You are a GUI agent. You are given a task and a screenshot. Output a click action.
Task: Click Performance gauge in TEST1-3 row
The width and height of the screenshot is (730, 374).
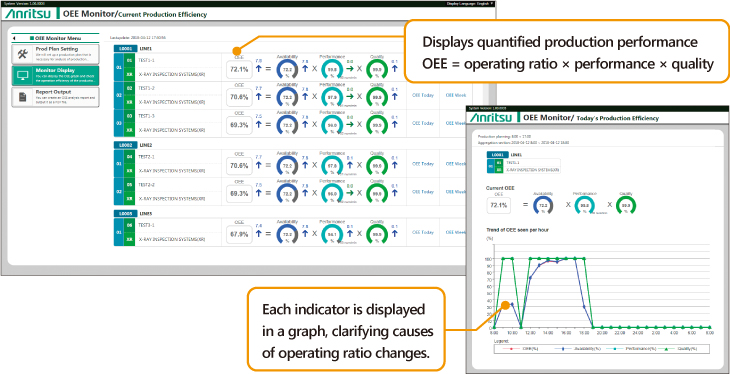click(x=331, y=124)
